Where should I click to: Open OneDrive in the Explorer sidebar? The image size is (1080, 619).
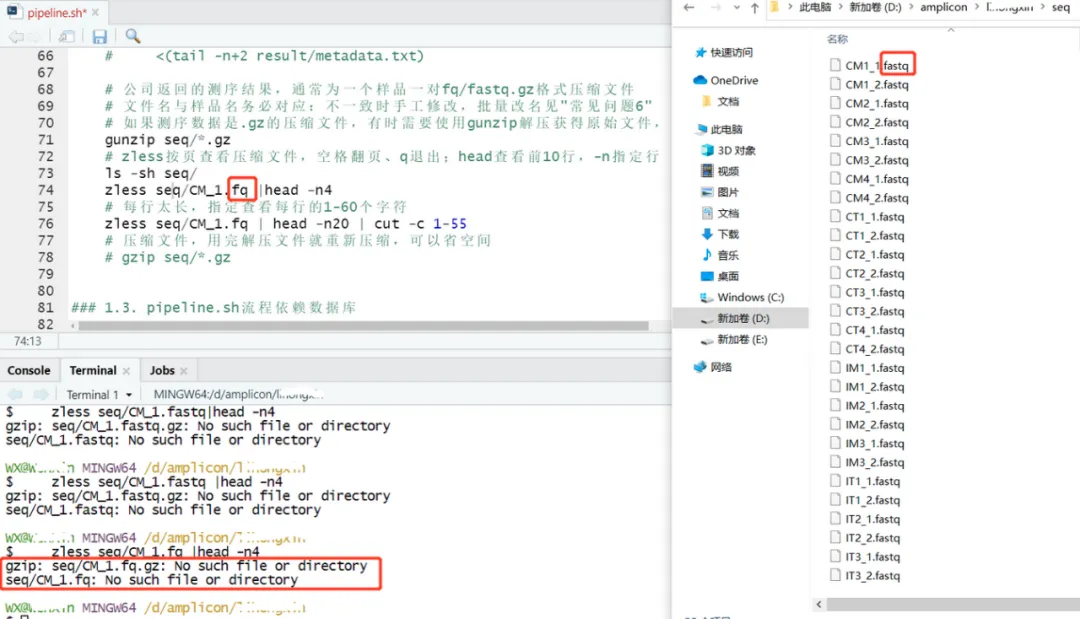click(x=725, y=80)
